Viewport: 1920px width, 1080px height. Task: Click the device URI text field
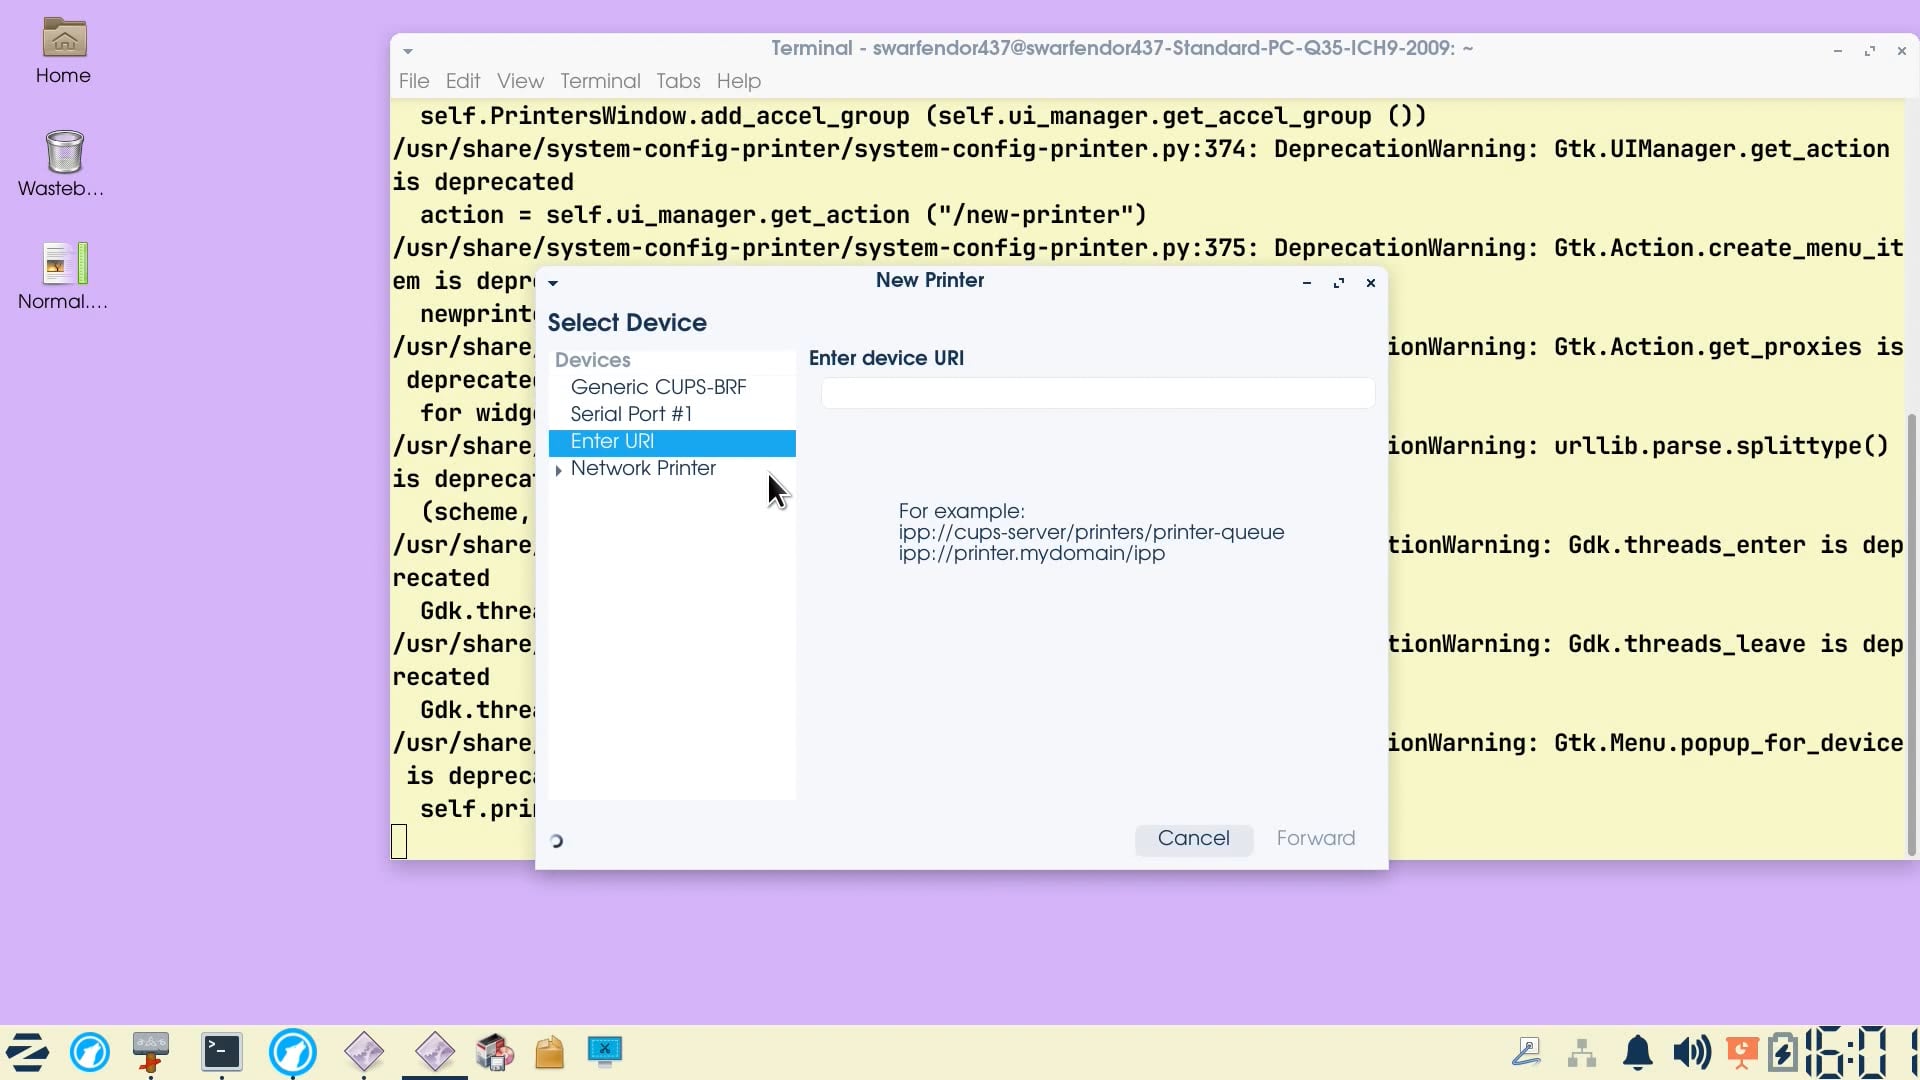point(1098,393)
